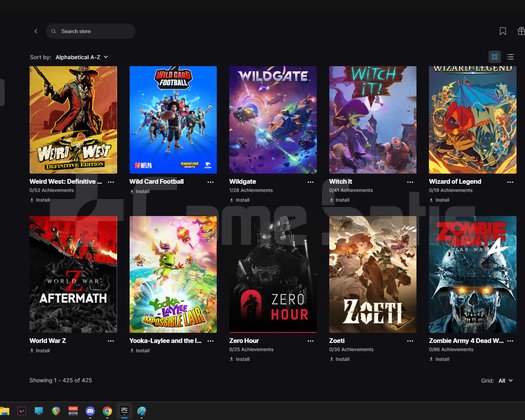
Task: Open more options for Wildgate
Action: pos(310,182)
